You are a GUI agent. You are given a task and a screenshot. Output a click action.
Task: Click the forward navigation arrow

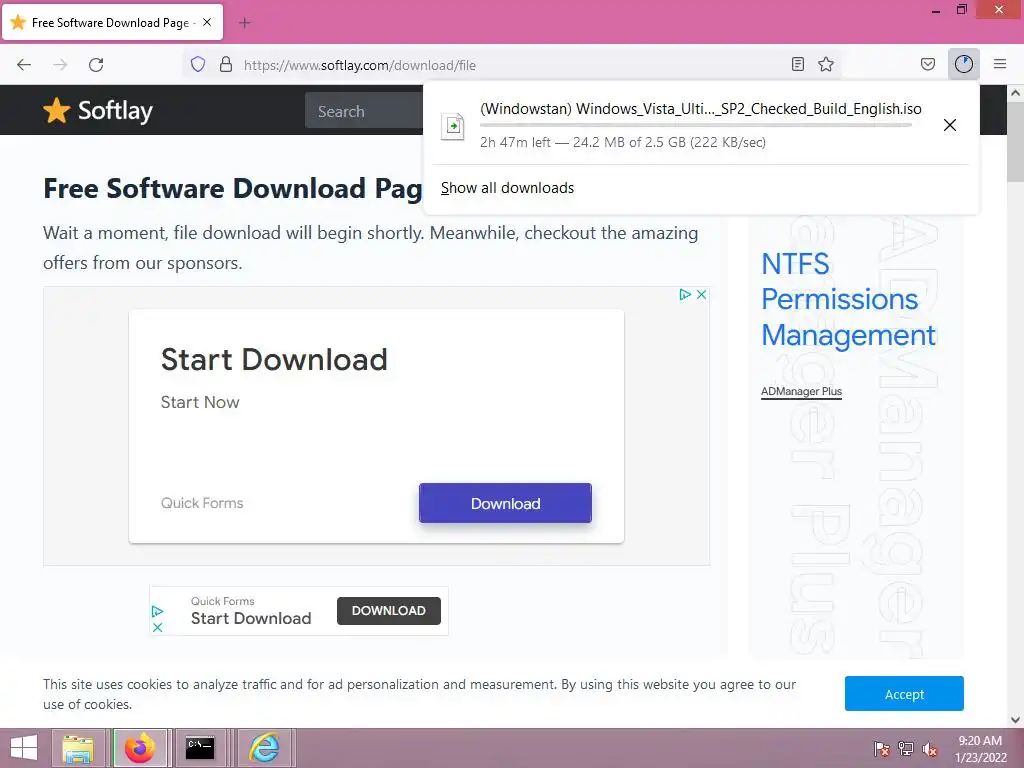(x=60, y=65)
